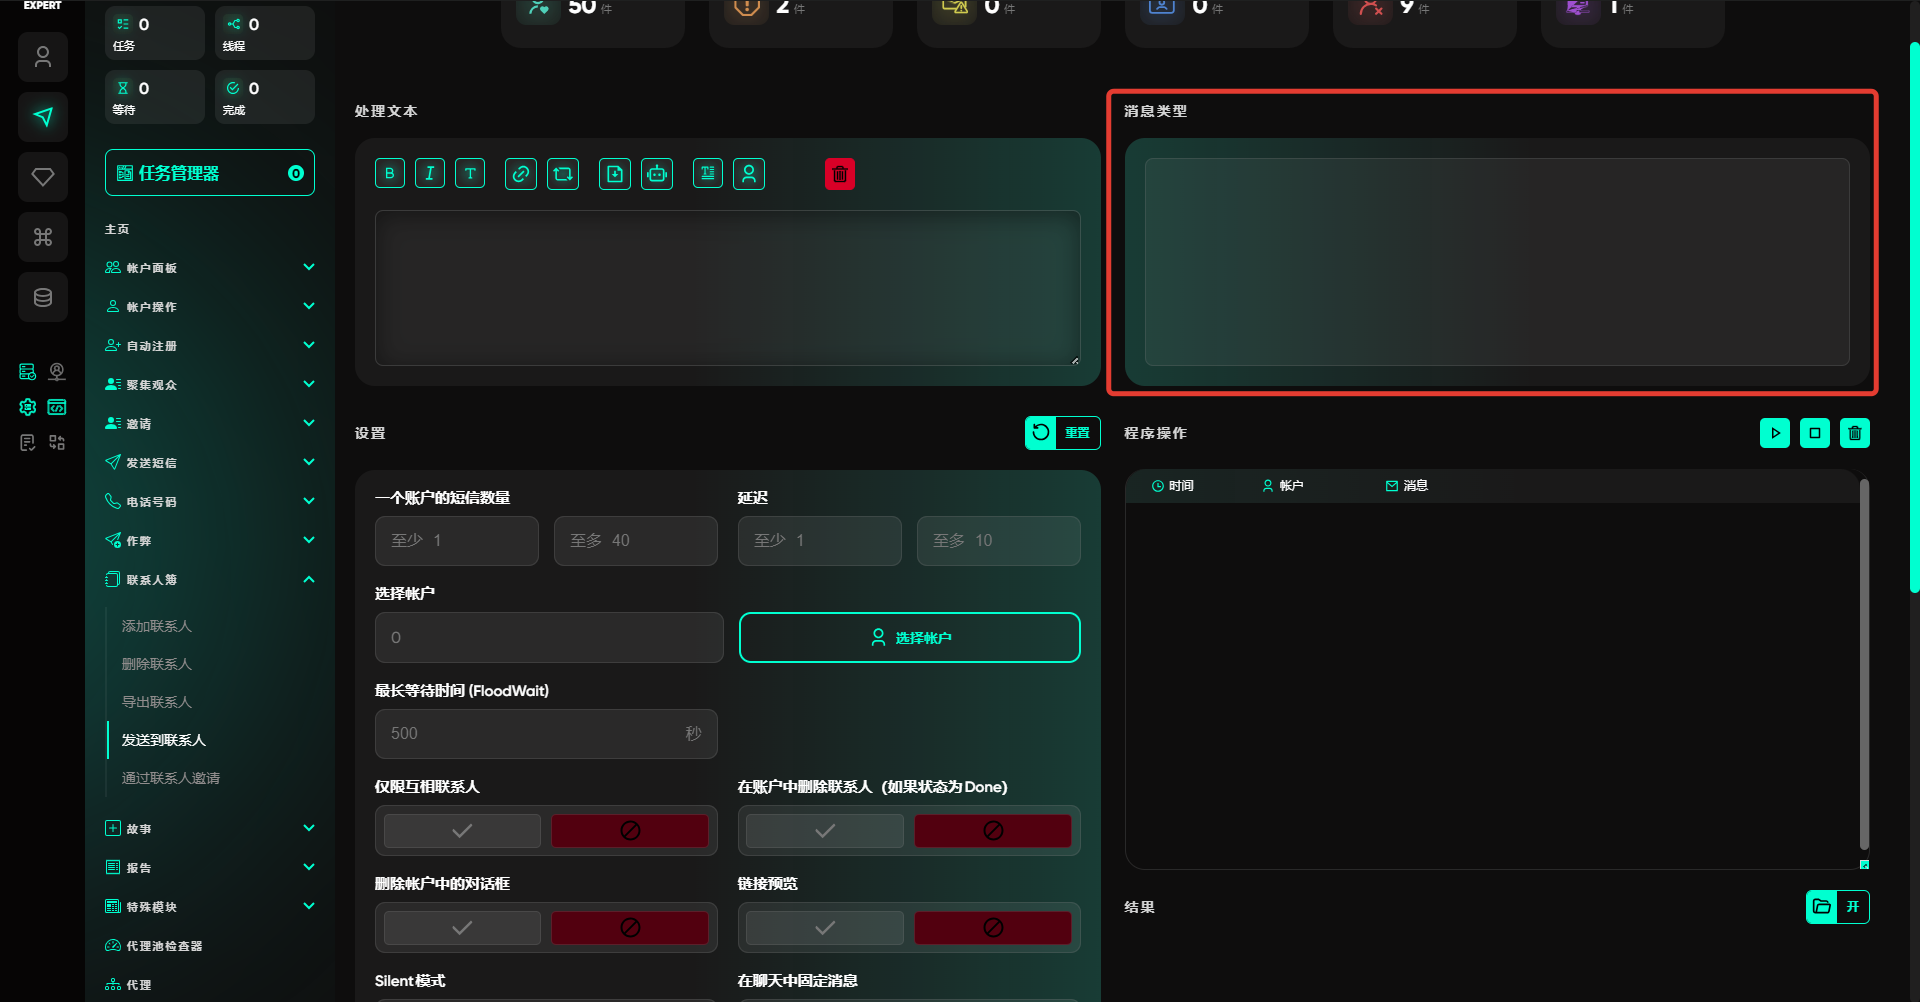Open the database icon in the left sidebar
This screenshot has width=1920, height=1002.
(x=43, y=297)
